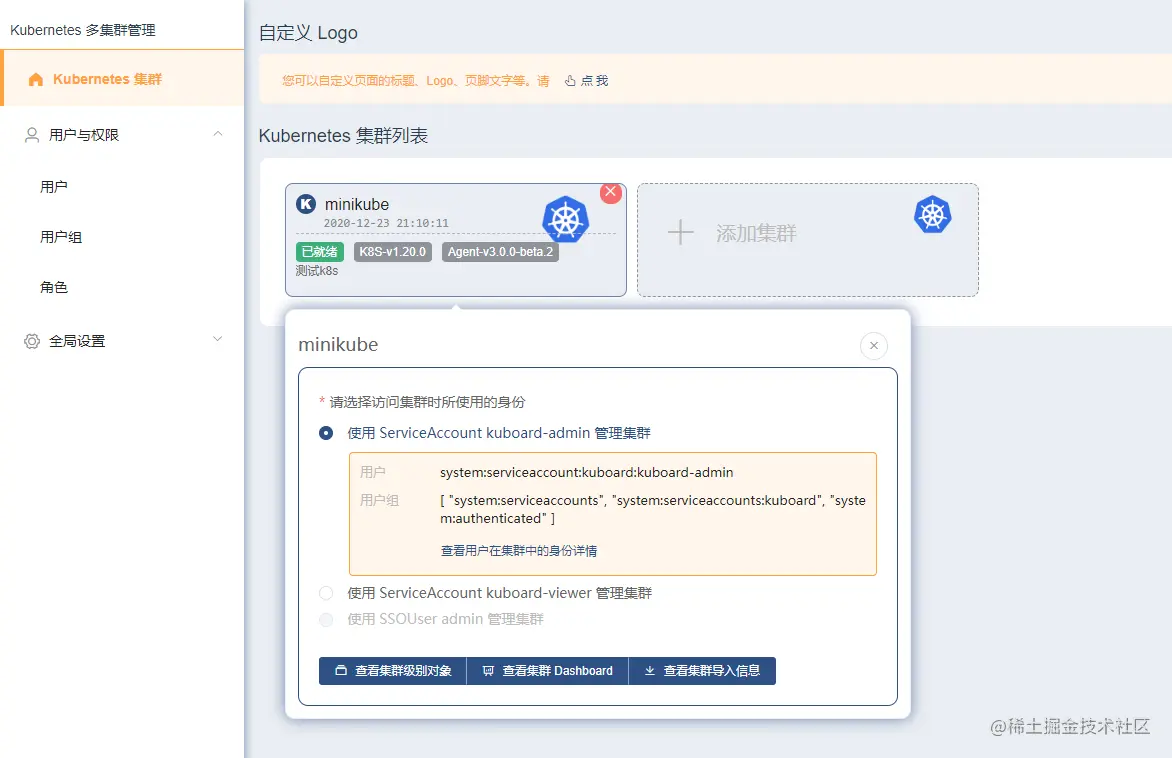Click the 已就绪 status tag

click(319, 252)
